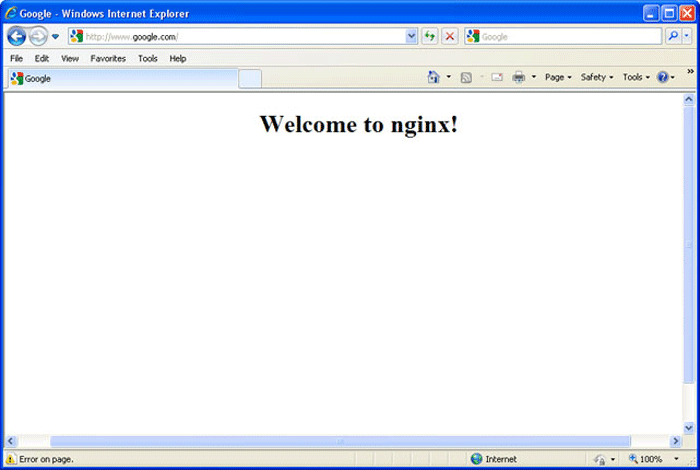Viewport: 700px width, 470px height.
Task: Open the View menu
Action: 70,59
